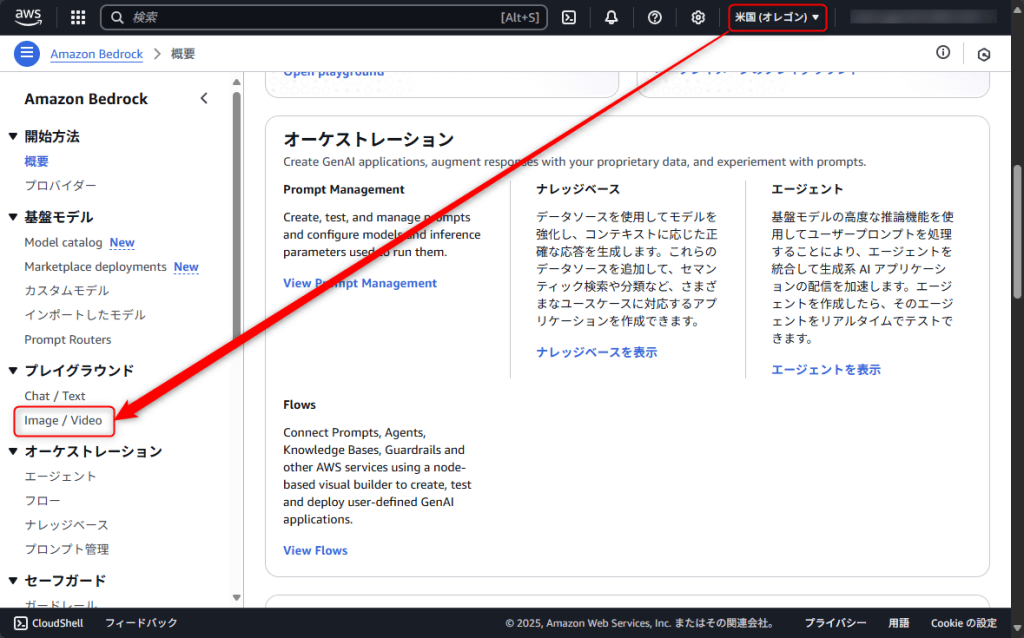Click the エージェントを表示 link
The width and height of the screenshot is (1024, 638).
point(826,370)
